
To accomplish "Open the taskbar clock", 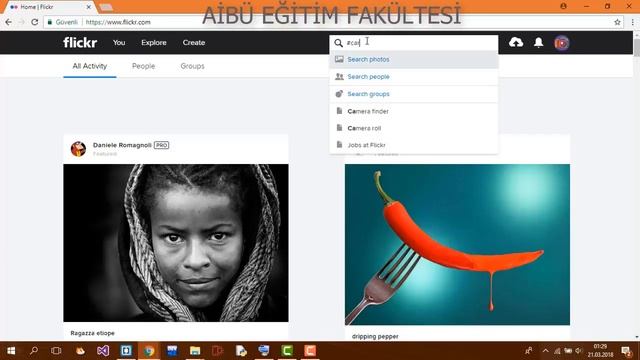I will [600, 351].
